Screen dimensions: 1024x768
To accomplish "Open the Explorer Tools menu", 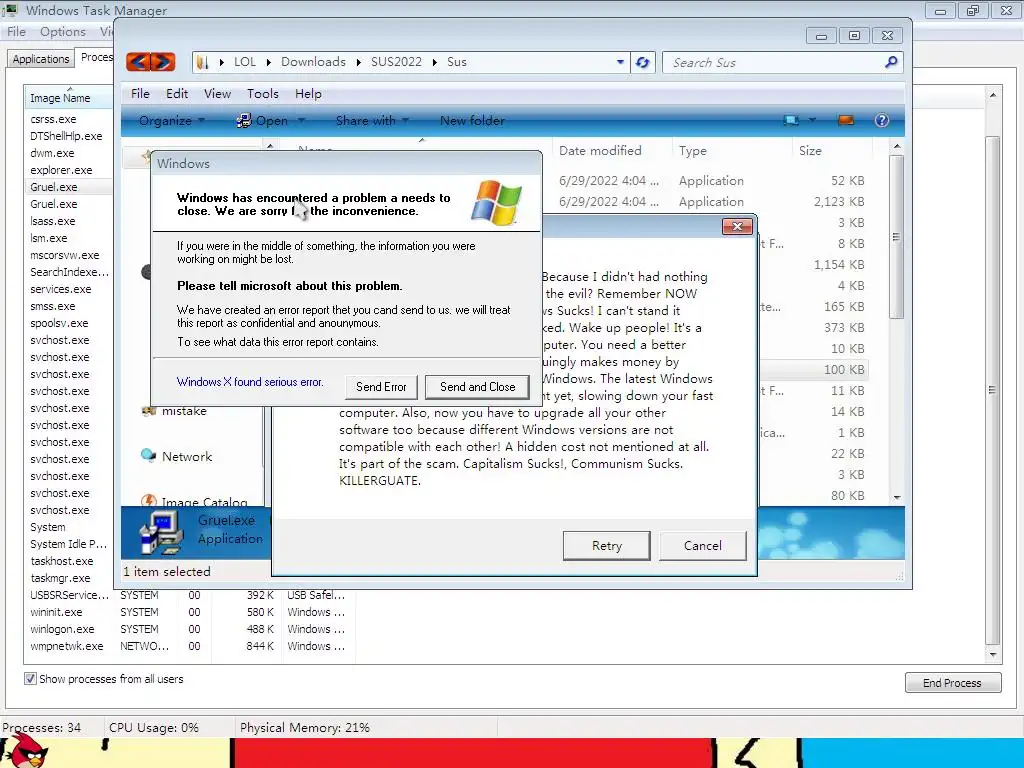I will pos(263,93).
